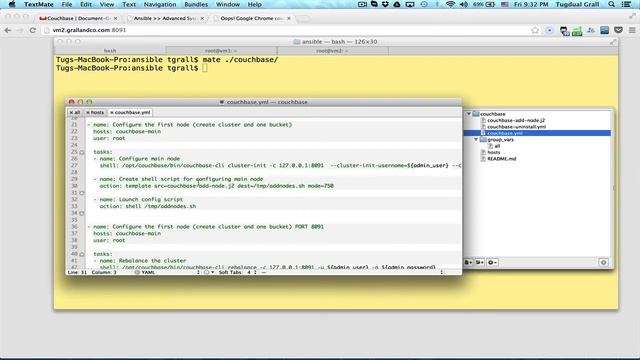Bookmark the page with star icon
Viewport: 640px width, 360px height.
coord(535,30)
